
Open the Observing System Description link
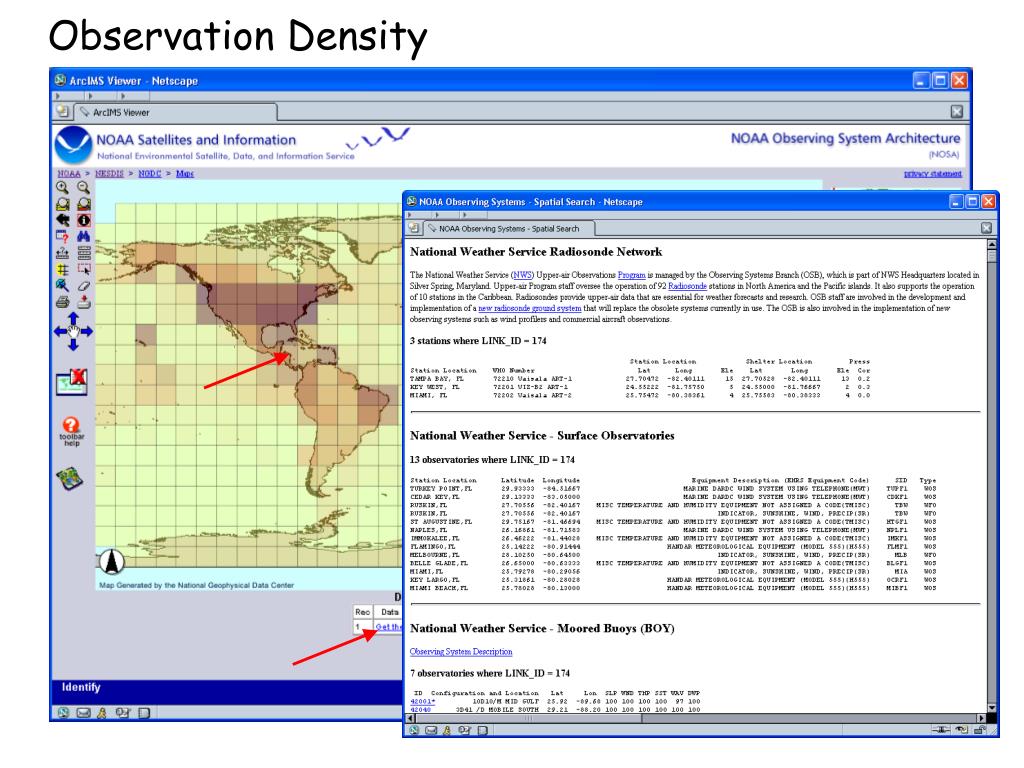(x=461, y=652)
